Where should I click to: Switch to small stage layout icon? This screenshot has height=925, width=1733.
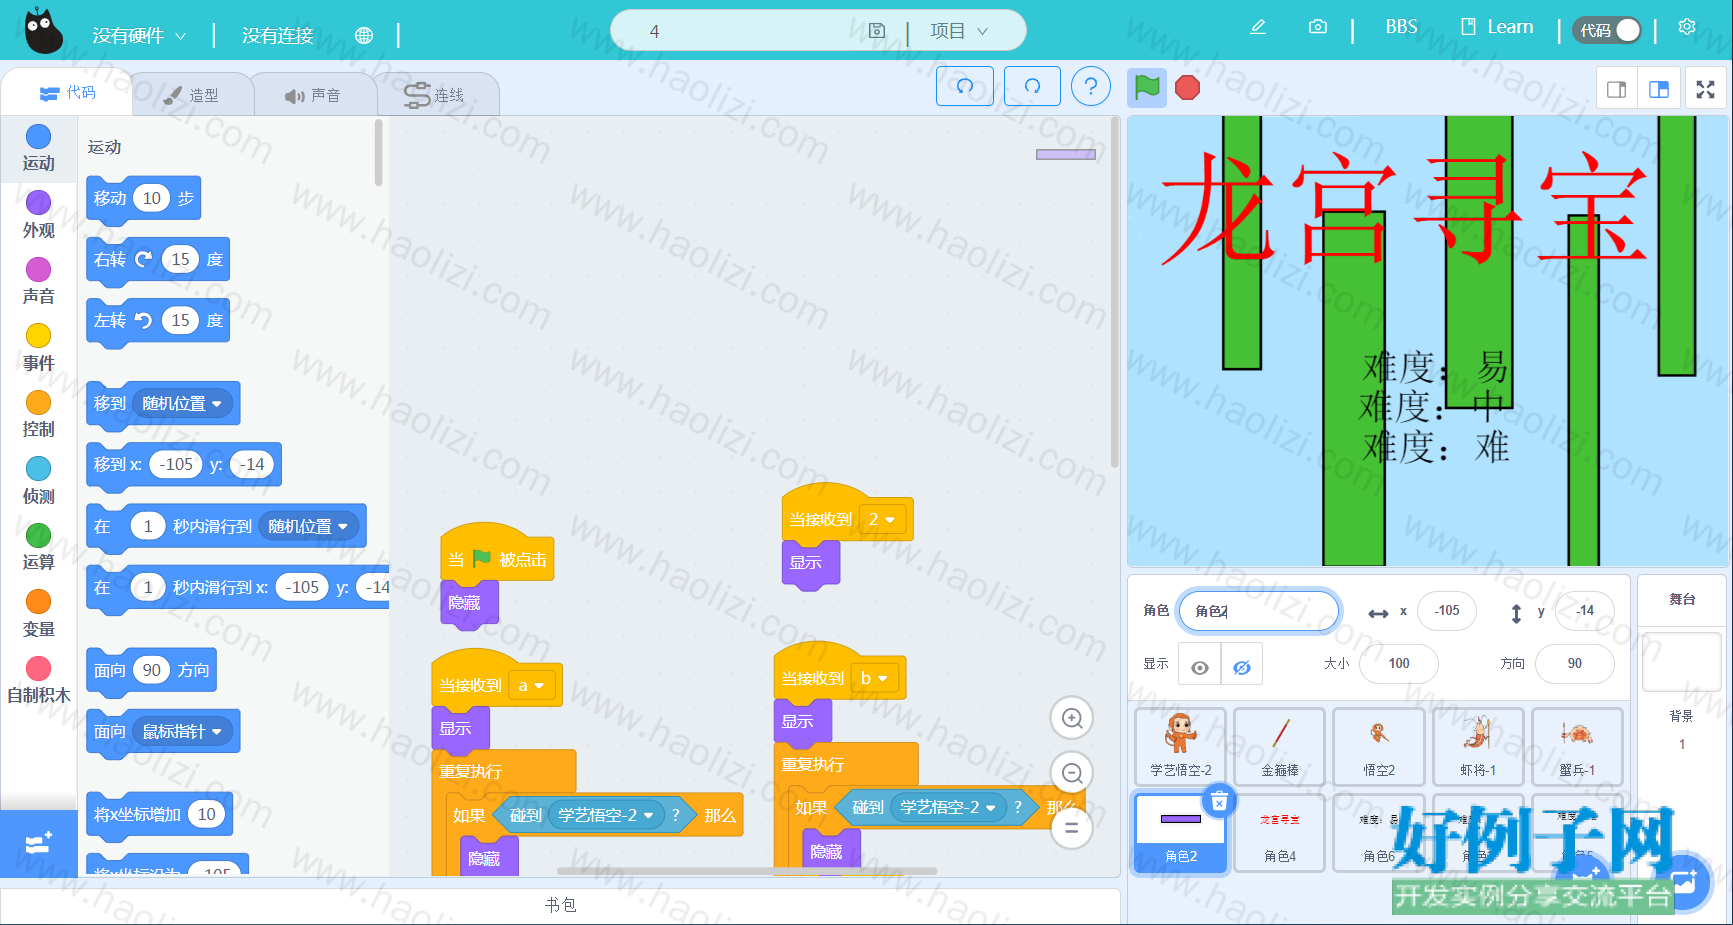tap(1616, 89)
